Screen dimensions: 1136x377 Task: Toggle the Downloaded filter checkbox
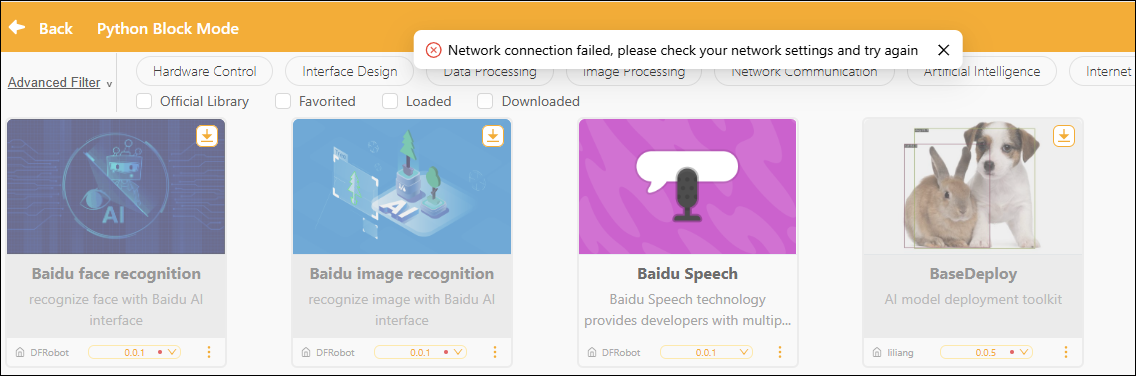tap(485, 101)
